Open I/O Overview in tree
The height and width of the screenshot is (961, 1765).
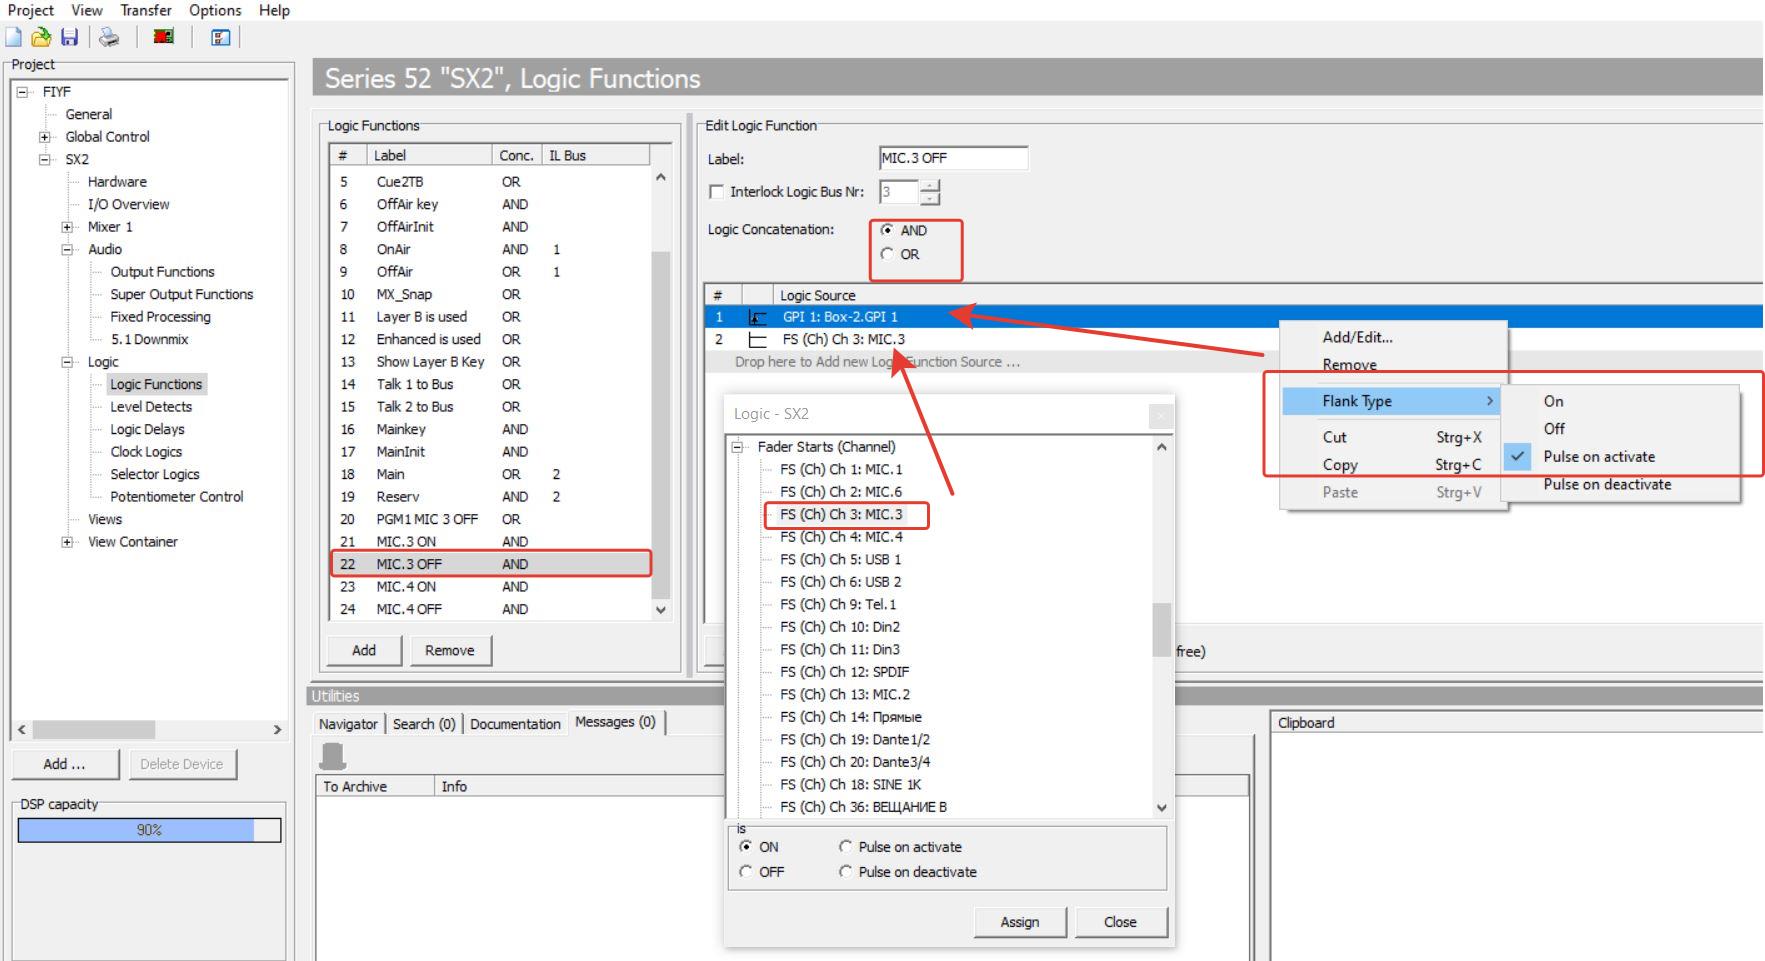[x=128, y=204]
